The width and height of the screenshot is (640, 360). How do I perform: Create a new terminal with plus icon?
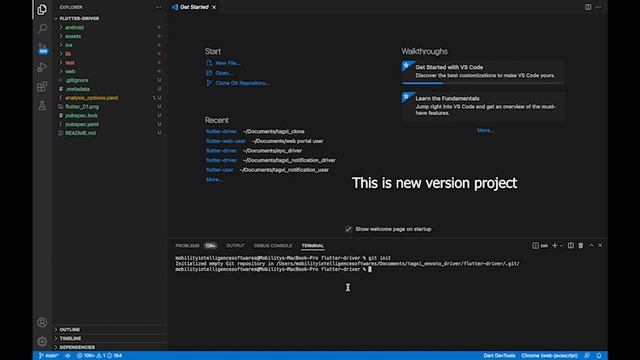pos(554,245)
